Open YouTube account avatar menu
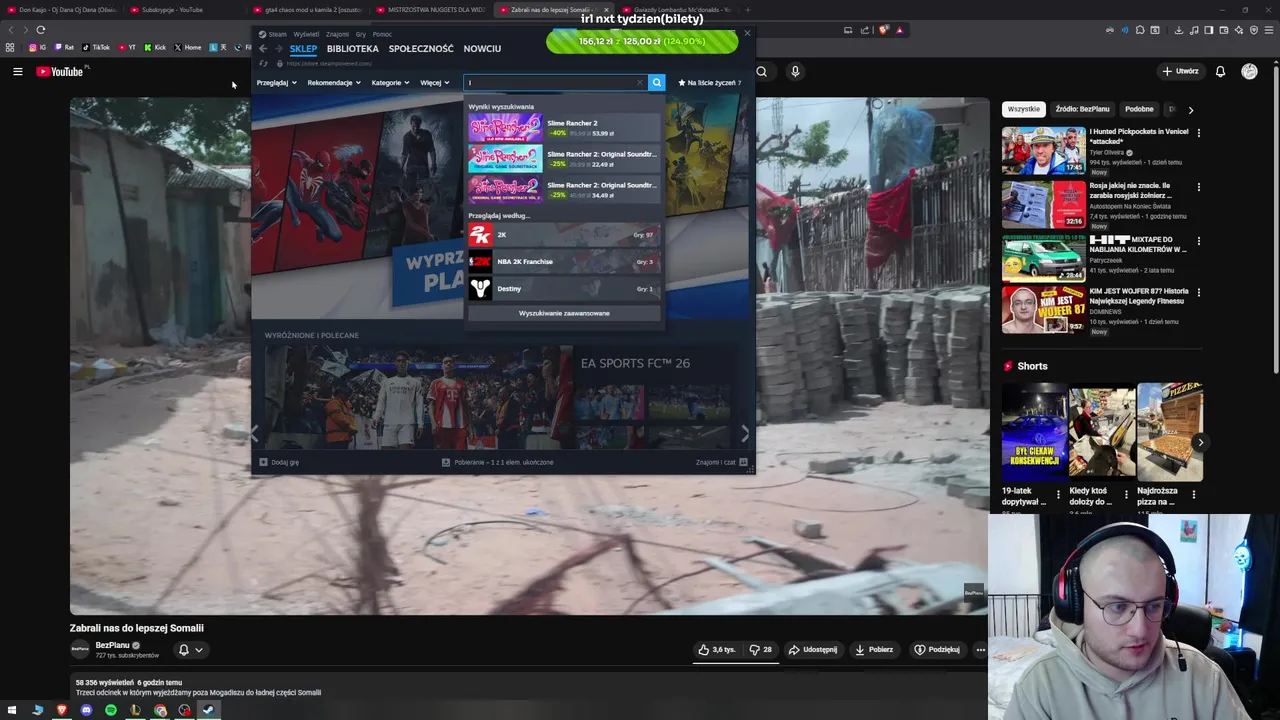 coord(1249,71)
